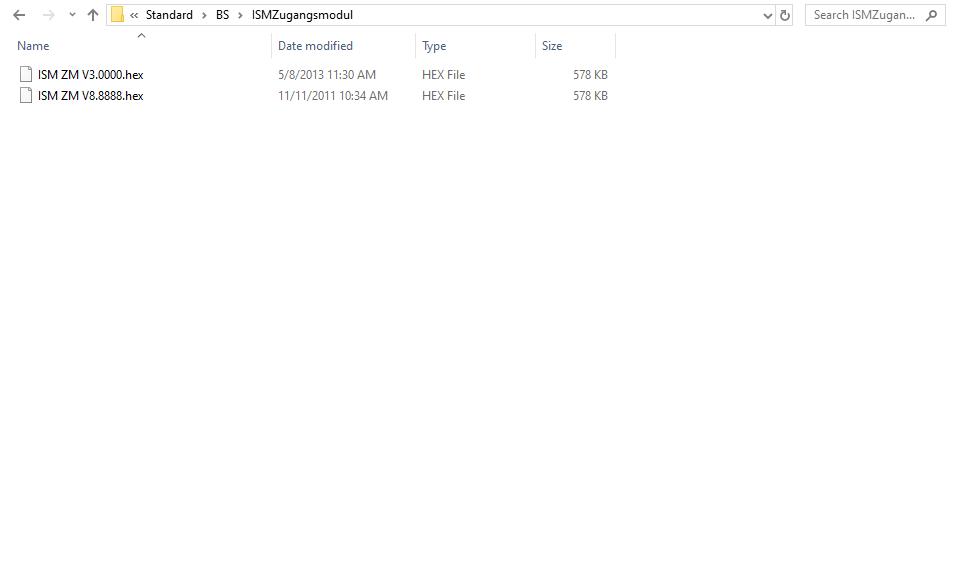Click the refresh icon beside the address bar

pos(785,15)
